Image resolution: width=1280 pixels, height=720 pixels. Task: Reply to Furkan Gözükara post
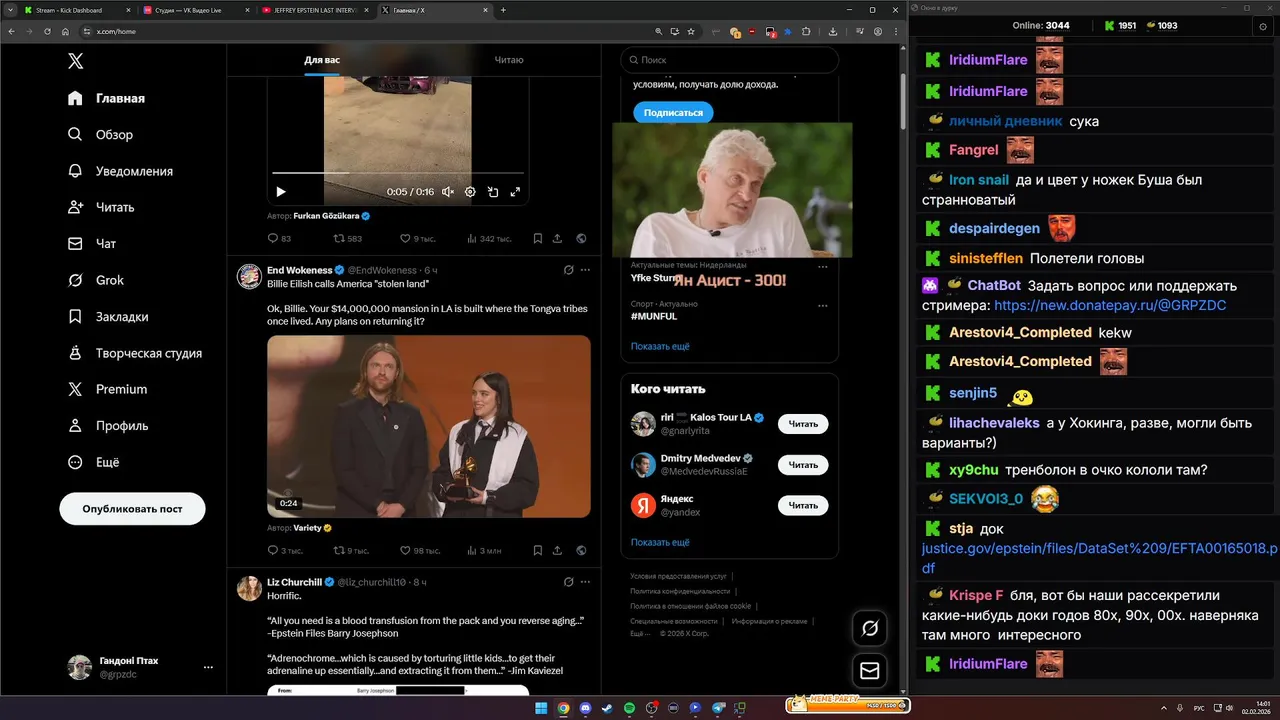[279, 239]
